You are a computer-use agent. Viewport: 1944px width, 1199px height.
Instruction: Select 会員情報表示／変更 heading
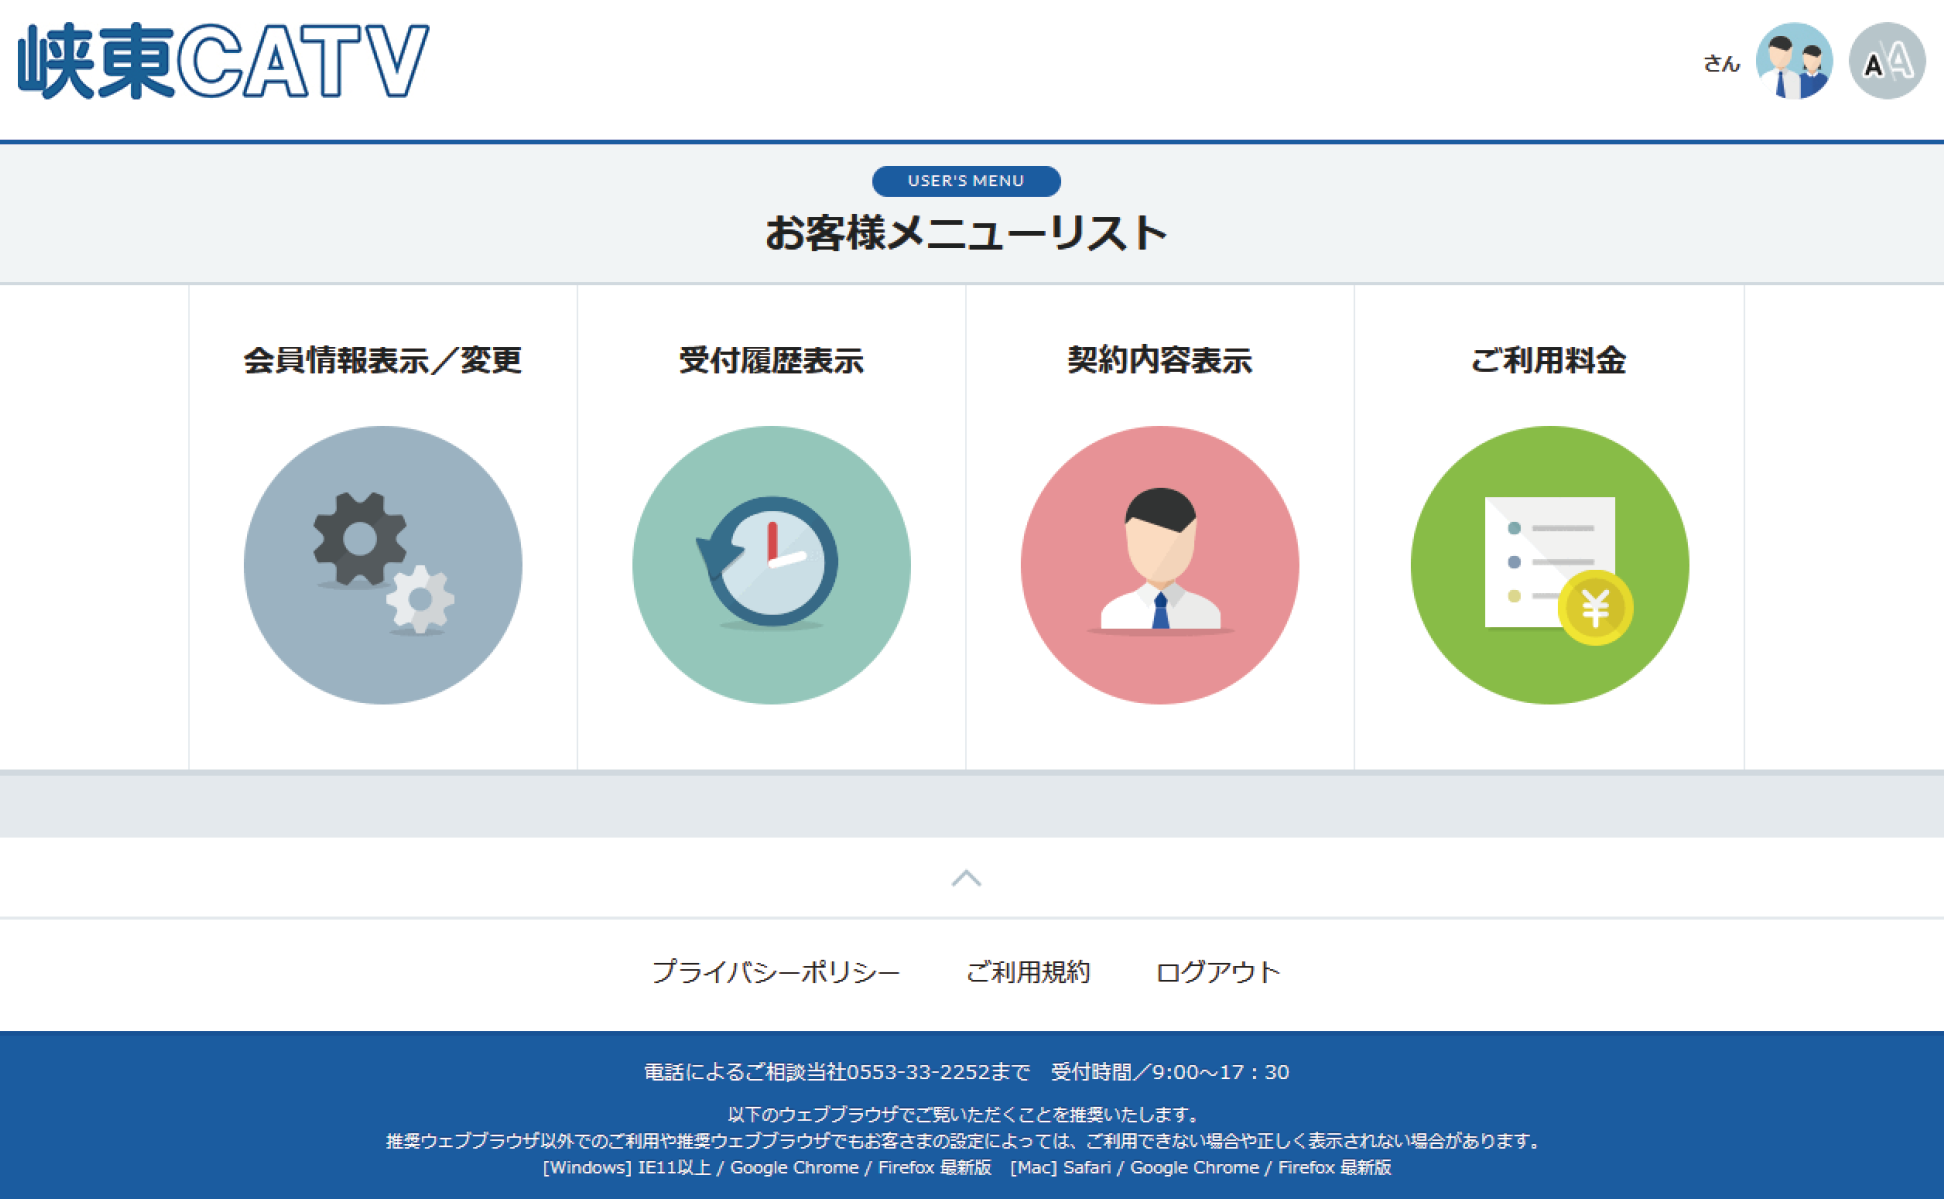[383, 360]
